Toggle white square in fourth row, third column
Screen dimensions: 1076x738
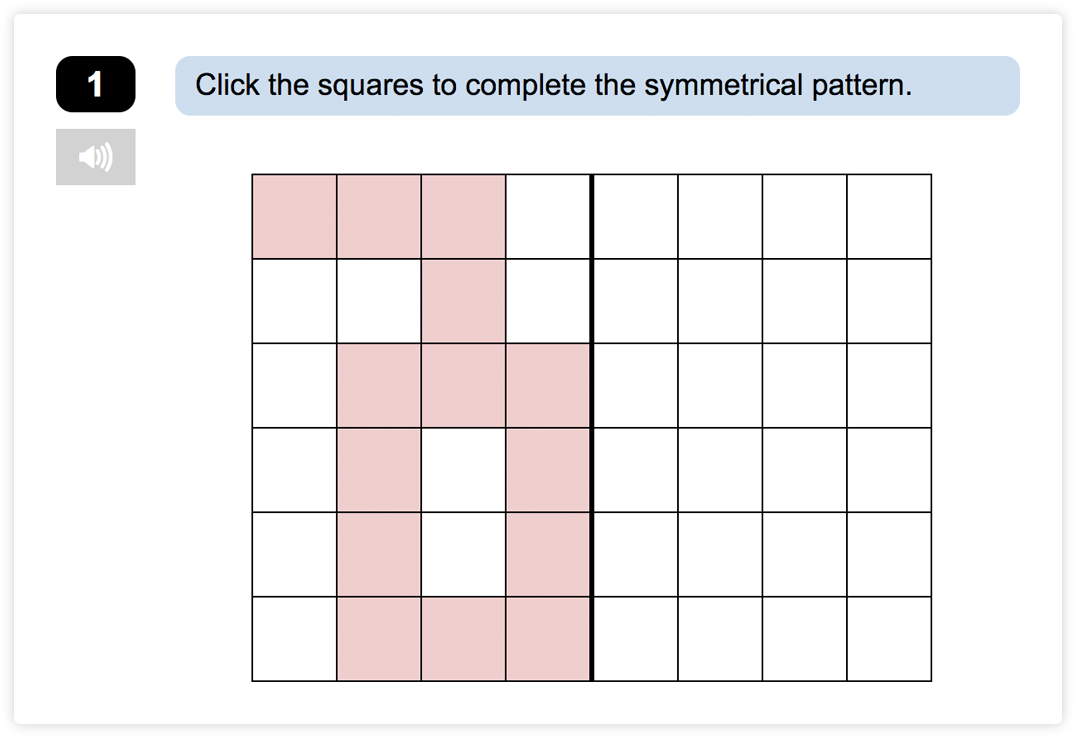[463, 470]
